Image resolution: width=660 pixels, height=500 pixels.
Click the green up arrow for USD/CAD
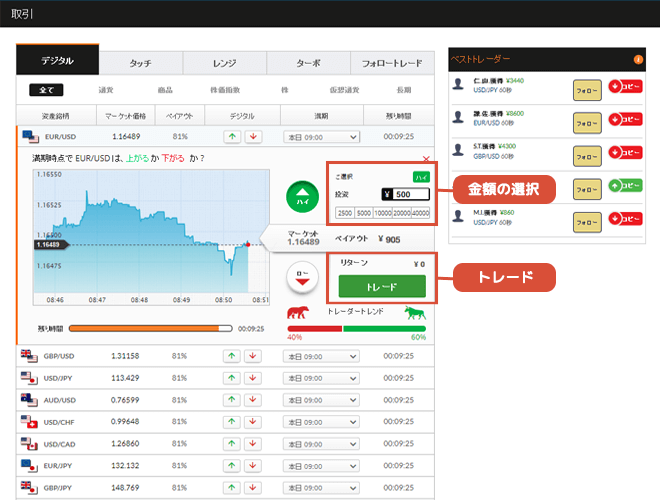point(232,444)
